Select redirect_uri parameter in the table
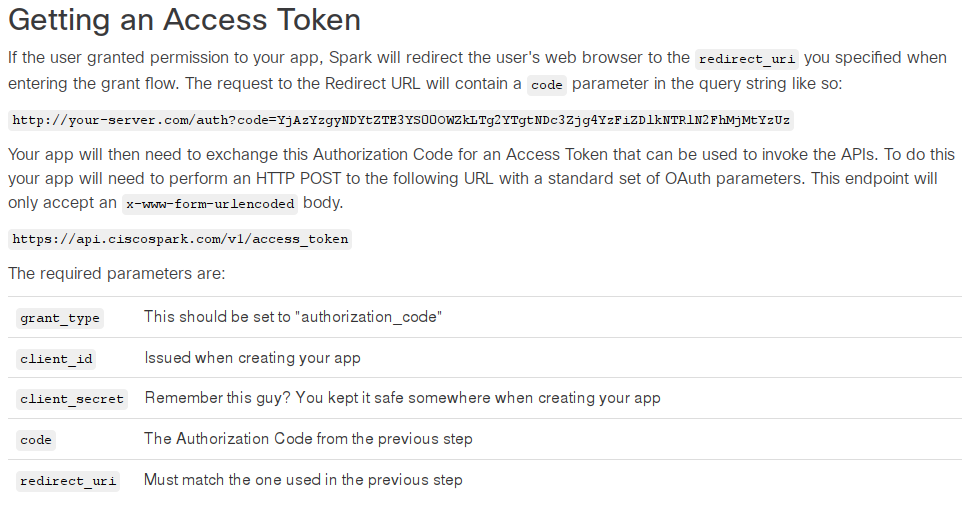The image size is (972, 507). [x=68, y=481]
